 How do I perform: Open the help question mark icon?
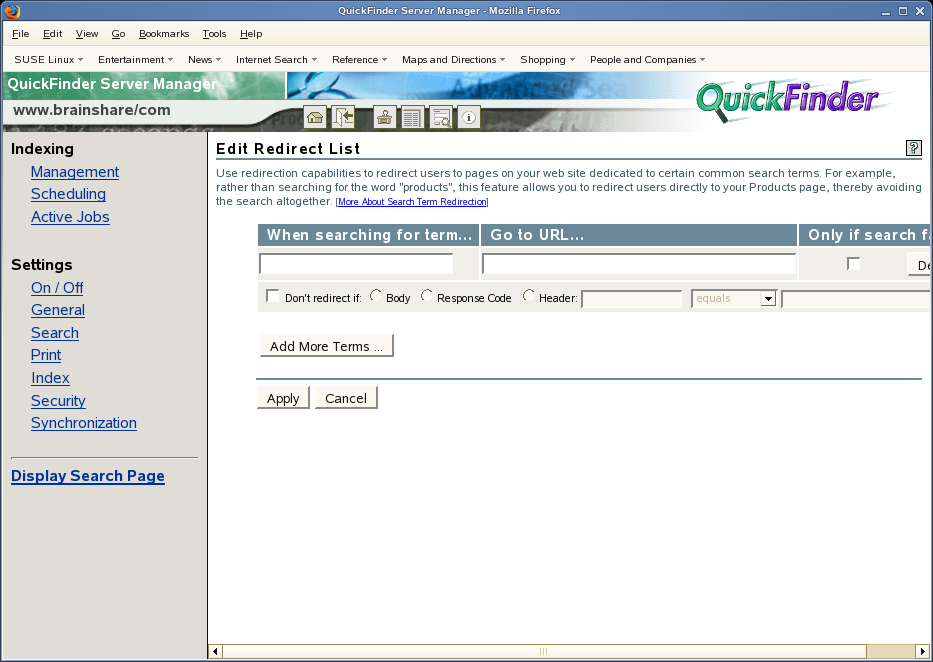click(913, 148)
